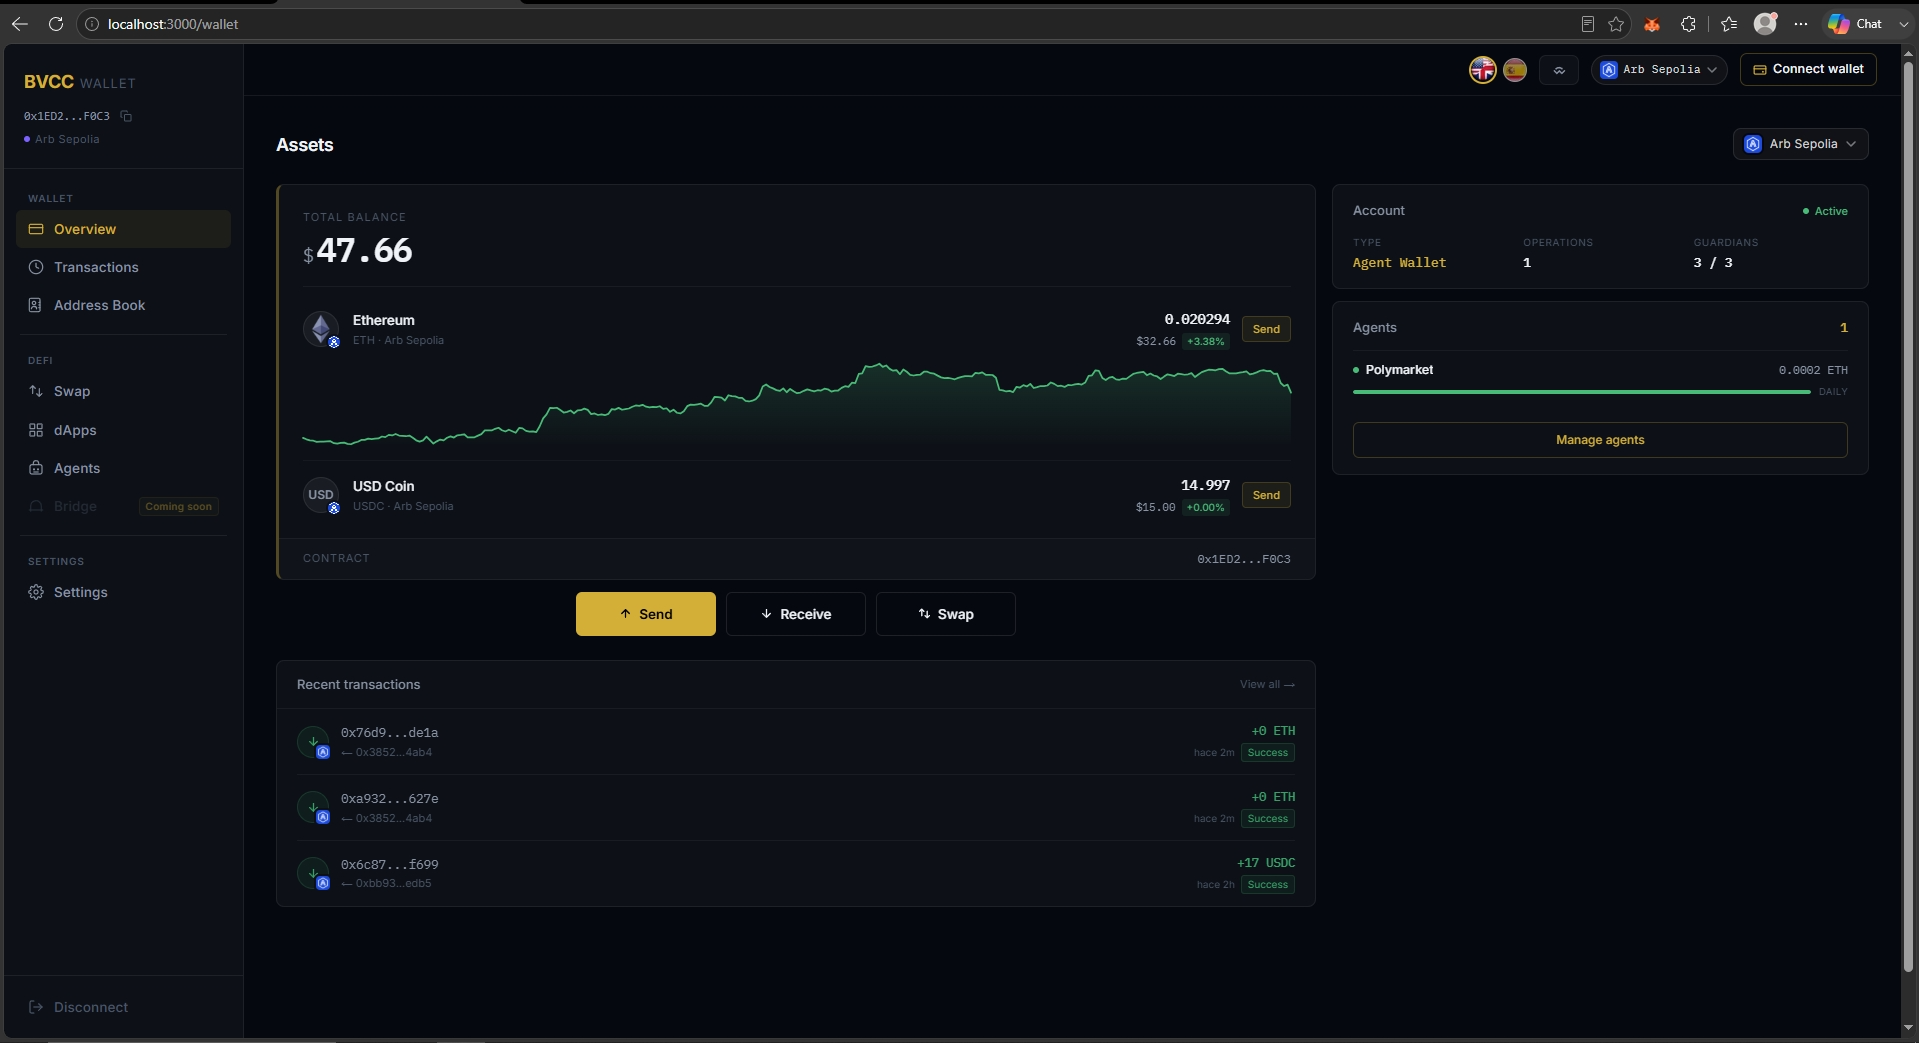The image size is (1919, 1043).
Task: Click the Polymarket daily limit progress bar
Action: point(1582,392)
